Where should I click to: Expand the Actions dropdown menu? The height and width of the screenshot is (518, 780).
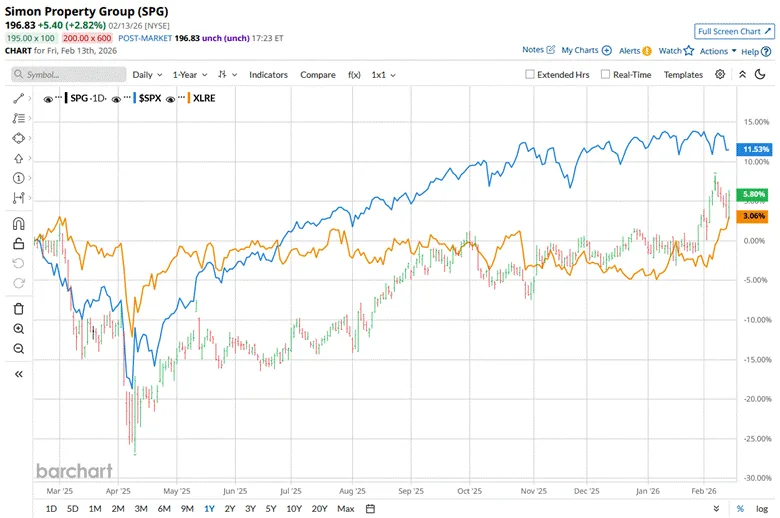pyautogui.click(x=718, y=51)
